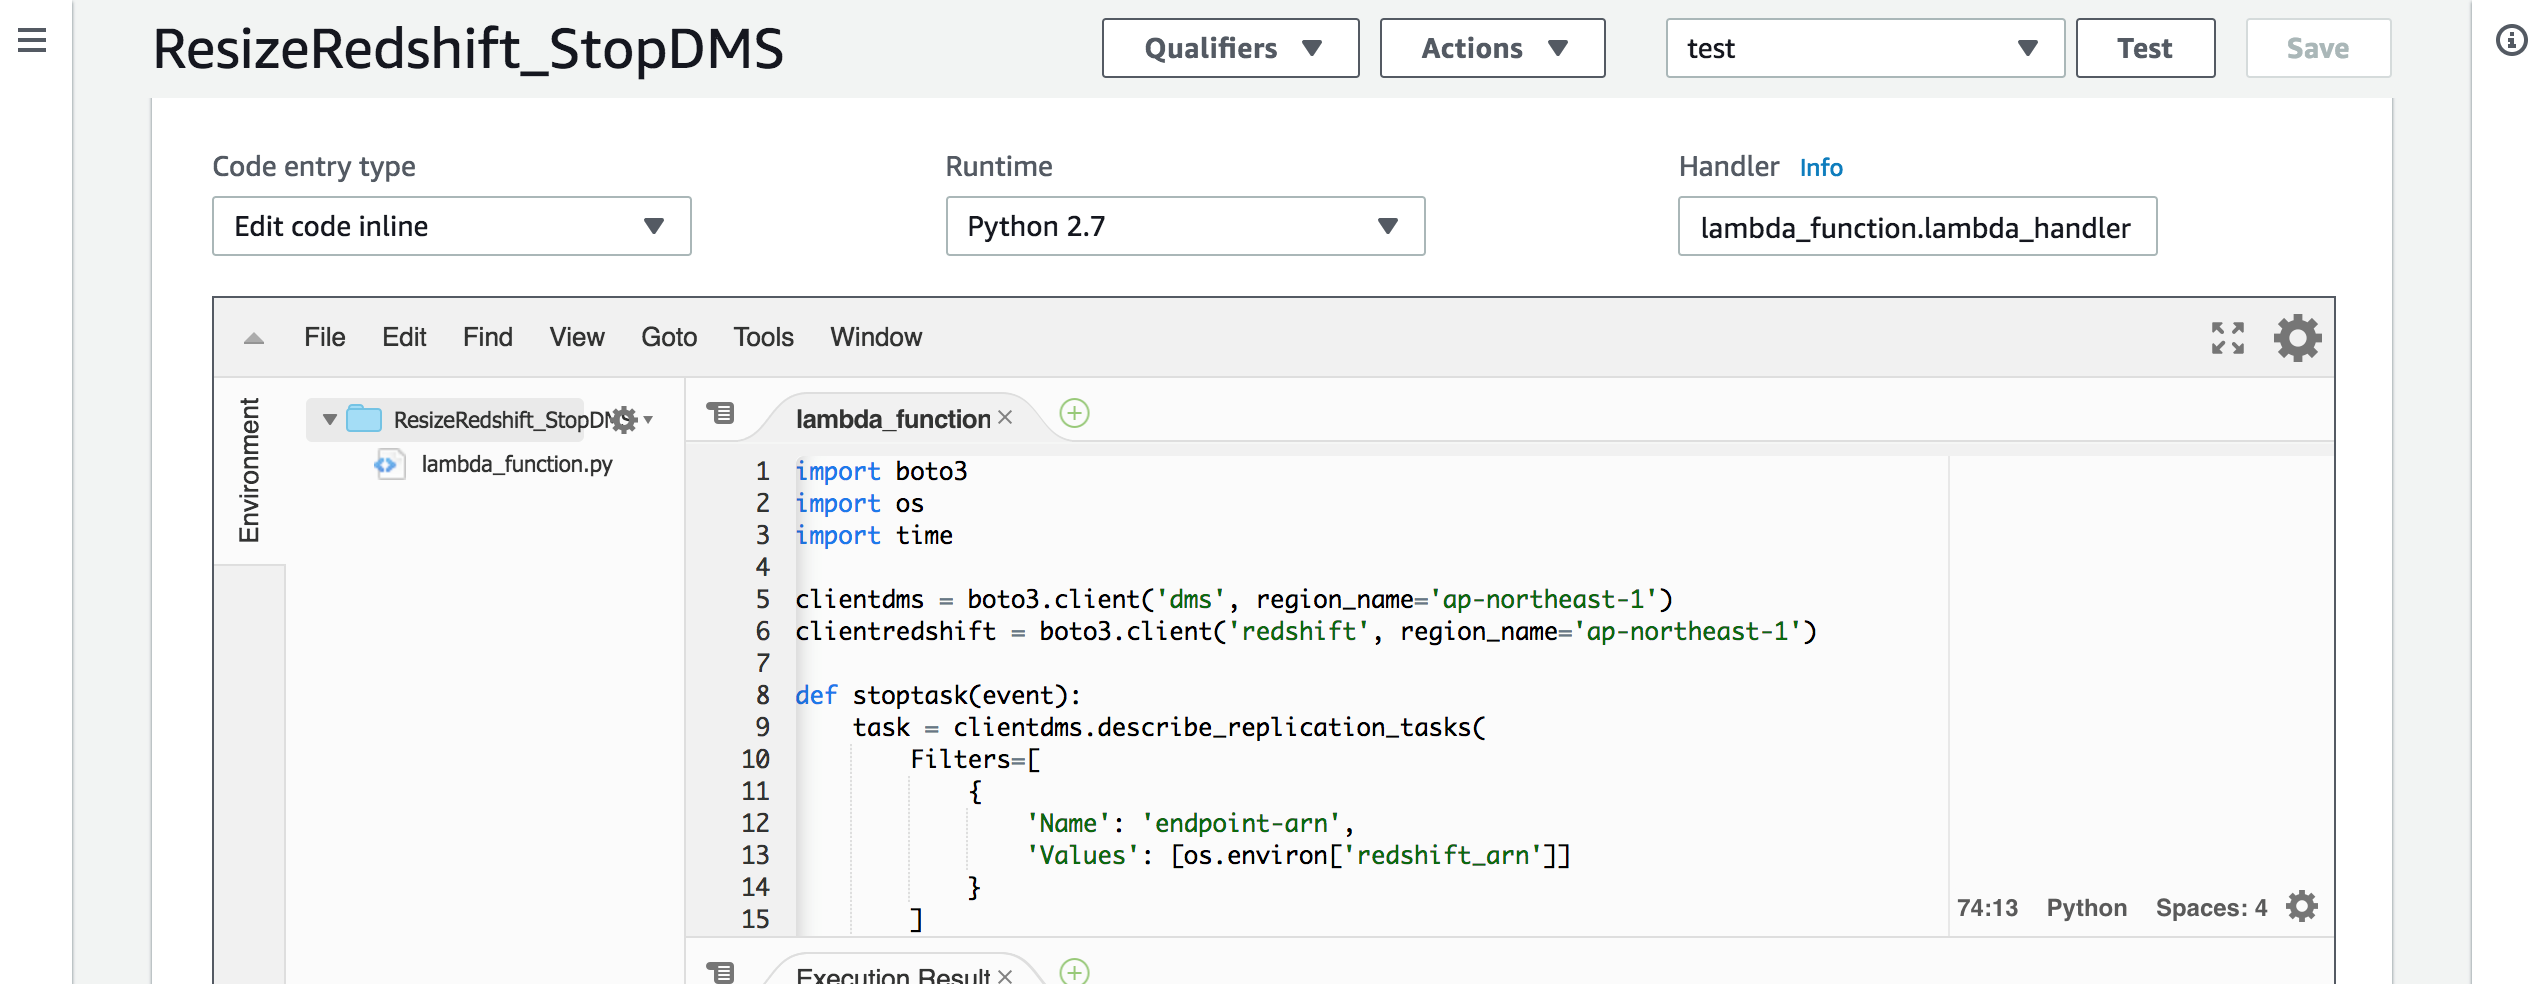Click the 'Values' redshift_arn line
Image resolution: width=2528 pixels, height=984 pixels.
point(1298,855)
